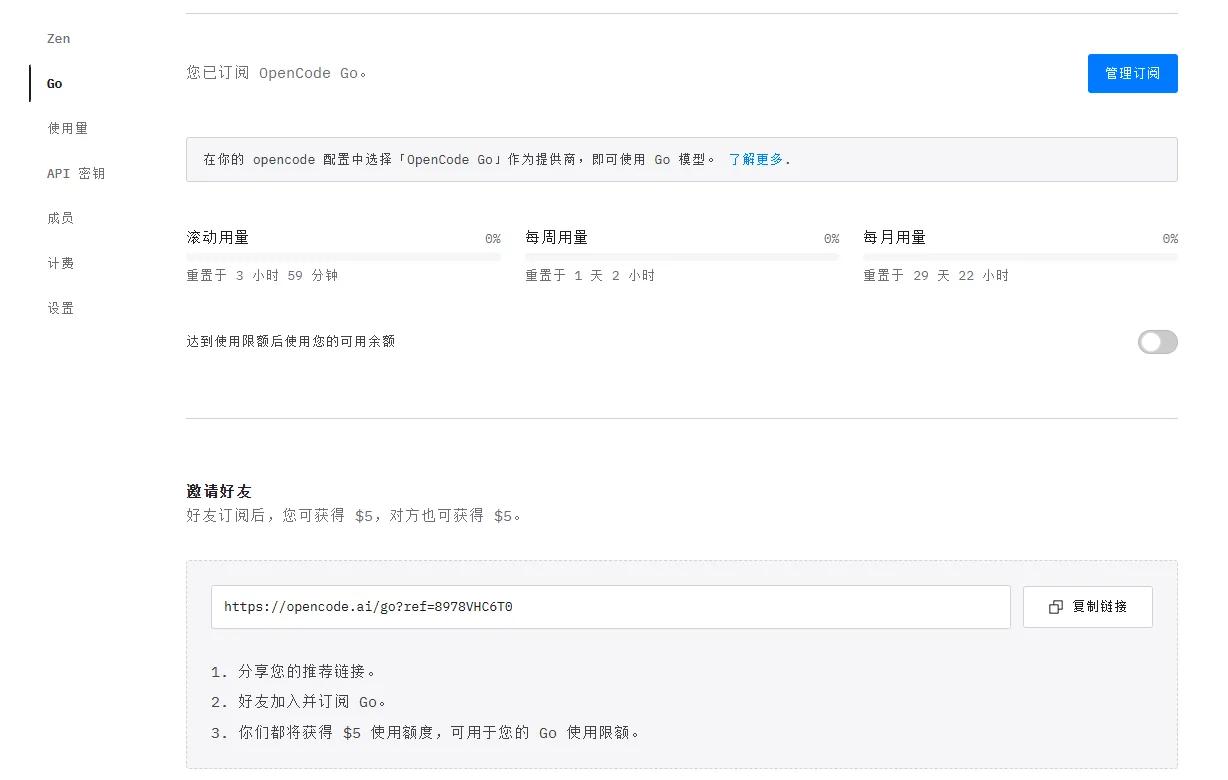Click the 达到使用限额后使用您的可用余额 label

[290, 342]
